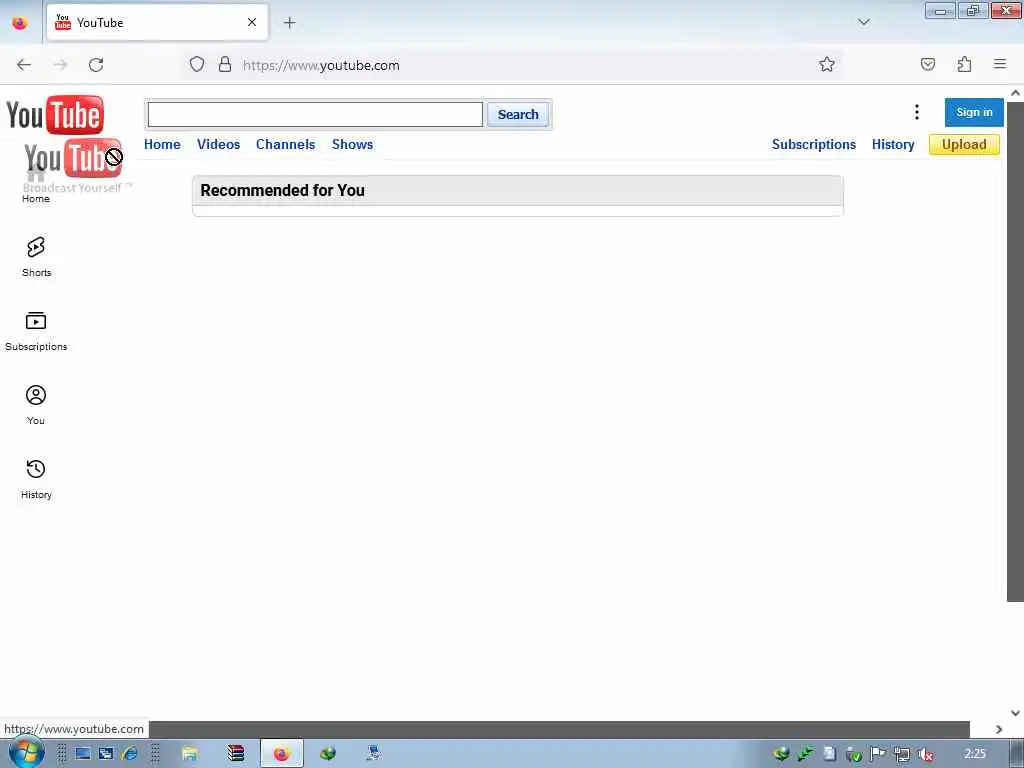Click the blue Sign in button

coord(974,112)
